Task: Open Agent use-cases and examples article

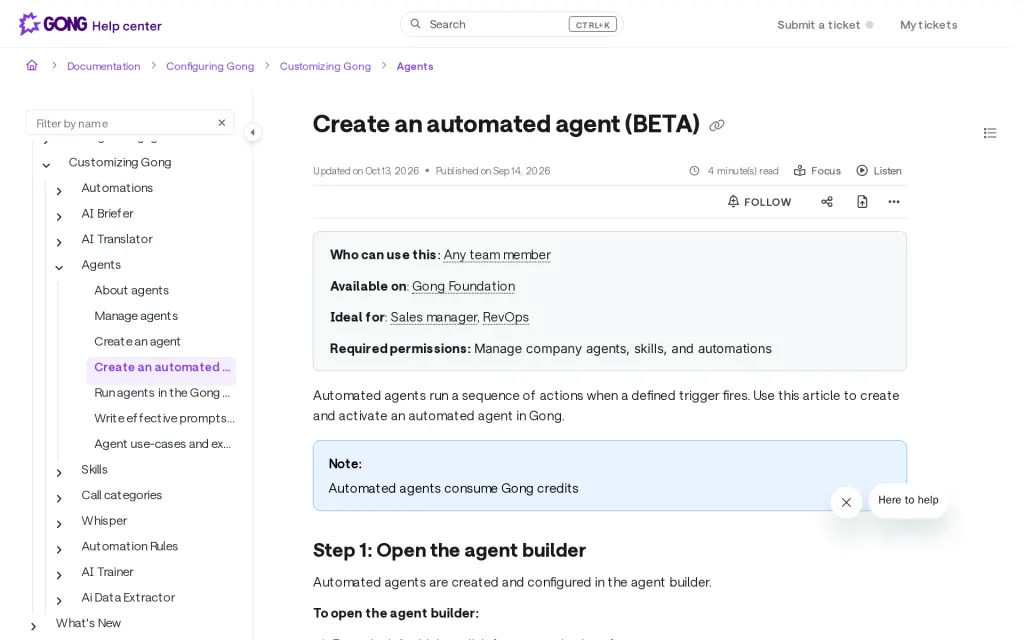Action: click(163, 443)
